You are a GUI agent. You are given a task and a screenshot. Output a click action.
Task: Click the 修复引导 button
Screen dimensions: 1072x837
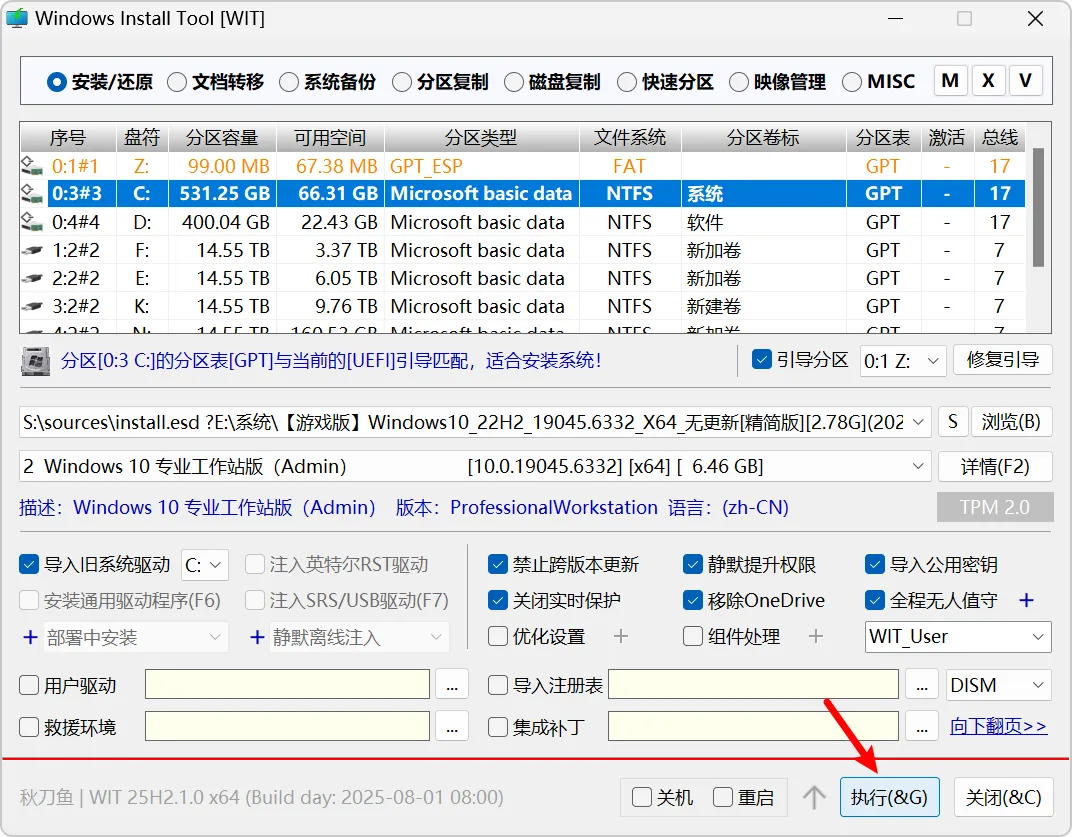click(1002, 360)
